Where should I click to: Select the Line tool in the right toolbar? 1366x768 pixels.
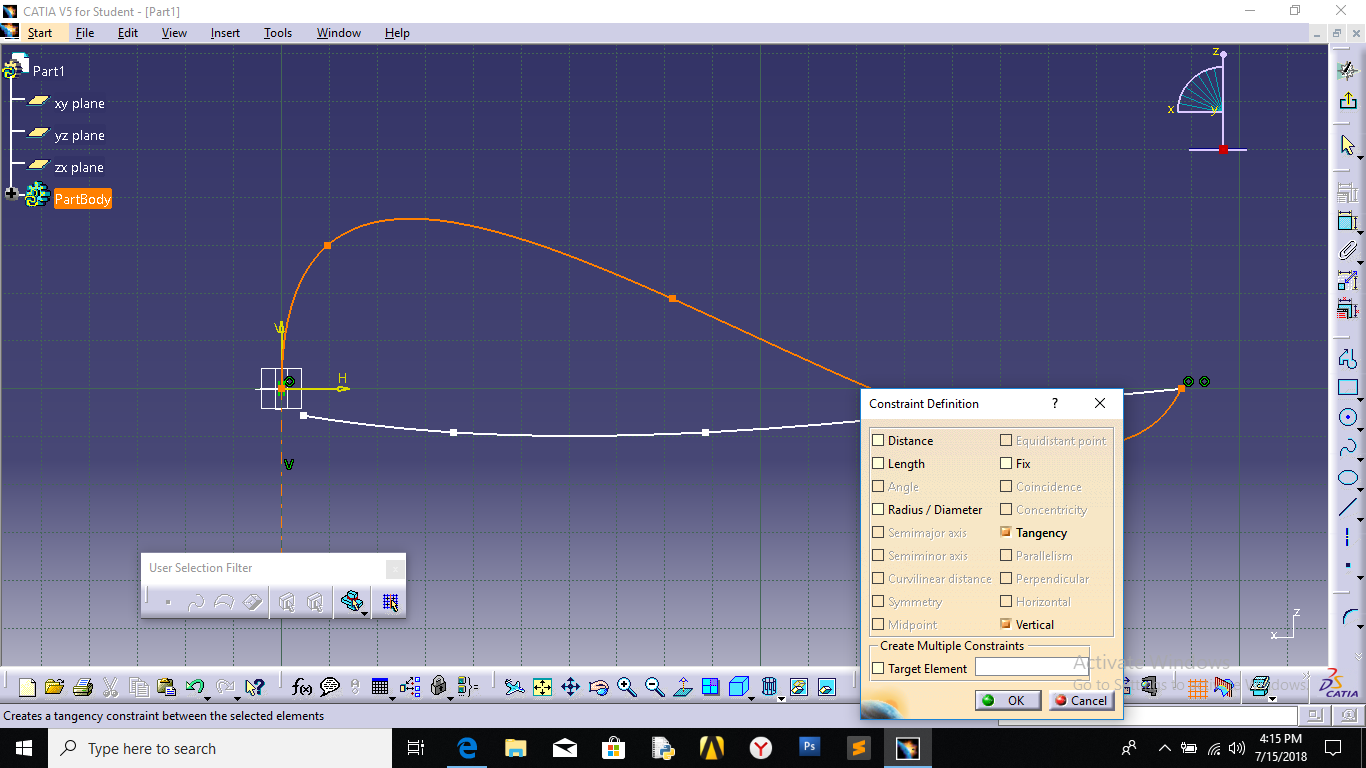(1349, 508)
